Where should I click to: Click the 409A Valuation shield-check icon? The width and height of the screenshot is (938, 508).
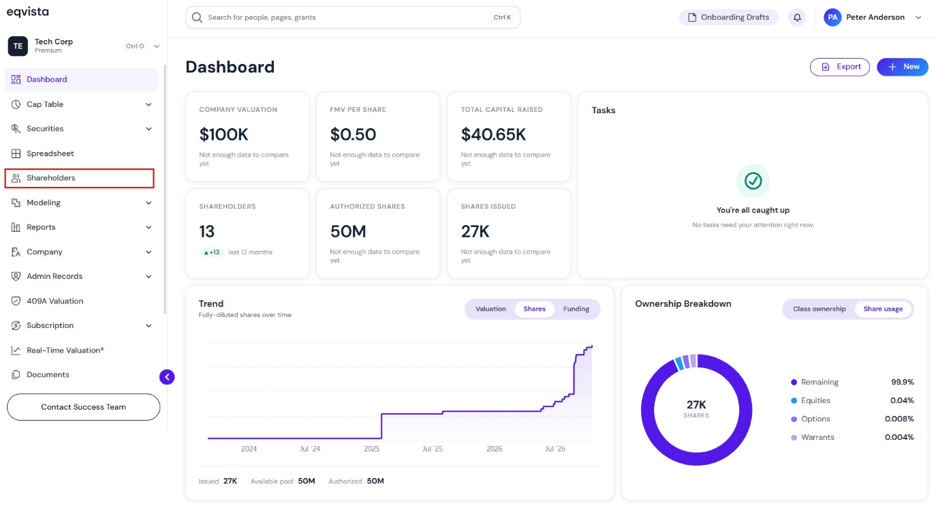16,301
